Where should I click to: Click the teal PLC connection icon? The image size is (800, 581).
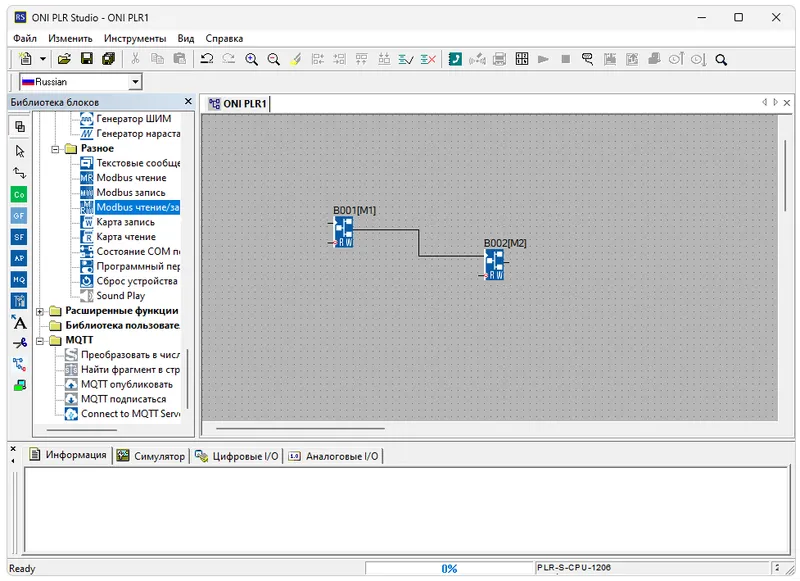point(455,59)
